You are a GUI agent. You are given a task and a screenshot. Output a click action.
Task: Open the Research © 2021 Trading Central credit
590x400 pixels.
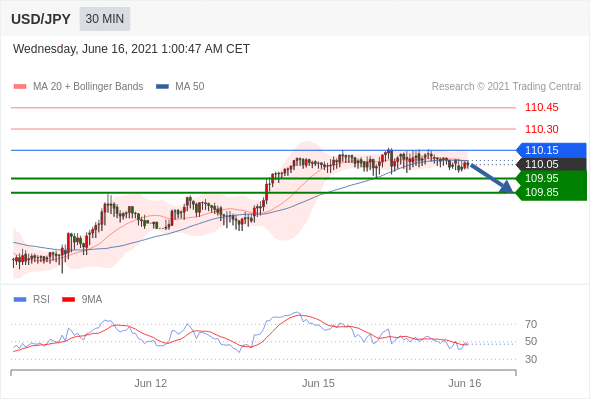click(506, 87)
